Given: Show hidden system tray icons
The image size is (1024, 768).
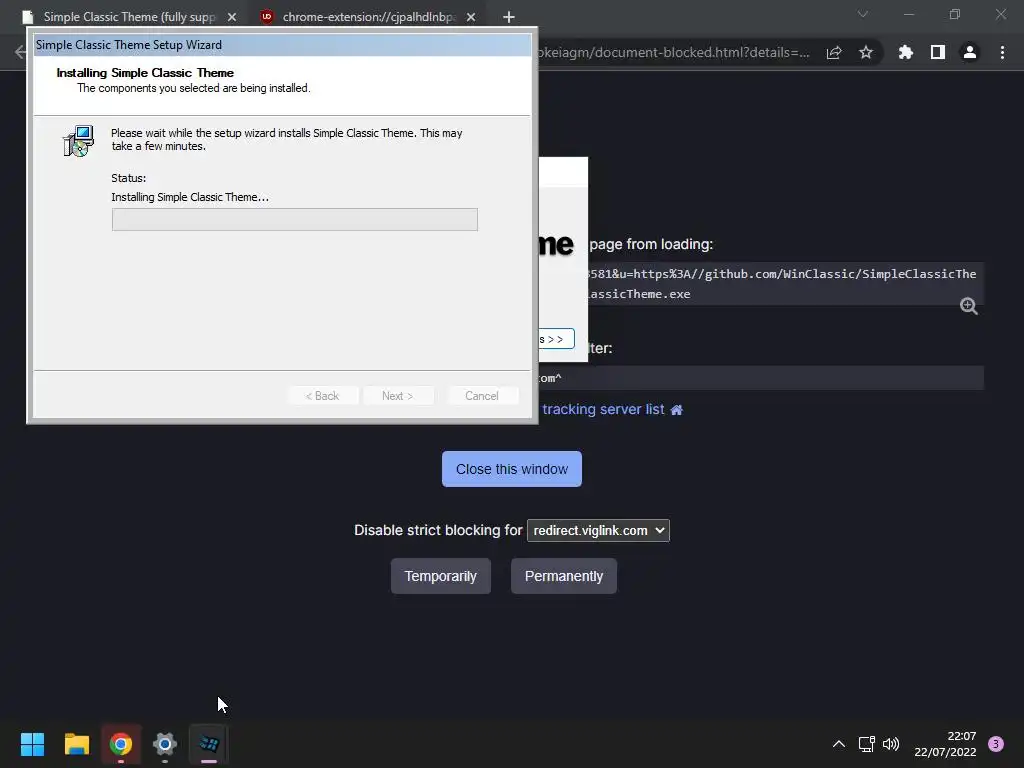Looking at the screenshot, I should pyautogui.click(x=839, y=744).
